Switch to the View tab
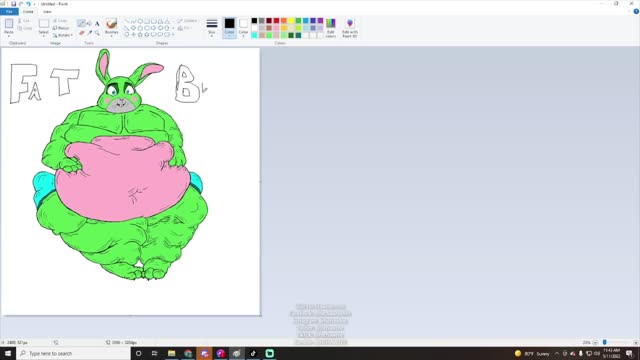Screen dimensions: 640x360 tap(47, 11)
